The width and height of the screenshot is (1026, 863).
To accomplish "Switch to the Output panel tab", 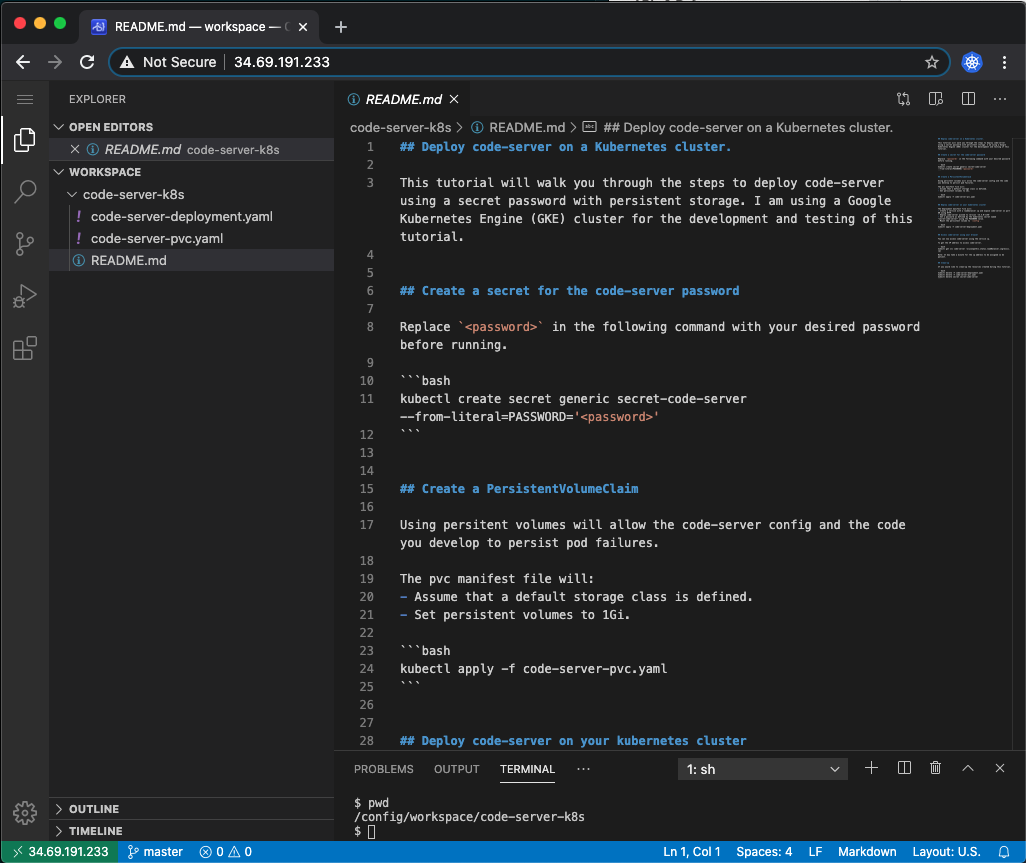I will click(456, 769).
